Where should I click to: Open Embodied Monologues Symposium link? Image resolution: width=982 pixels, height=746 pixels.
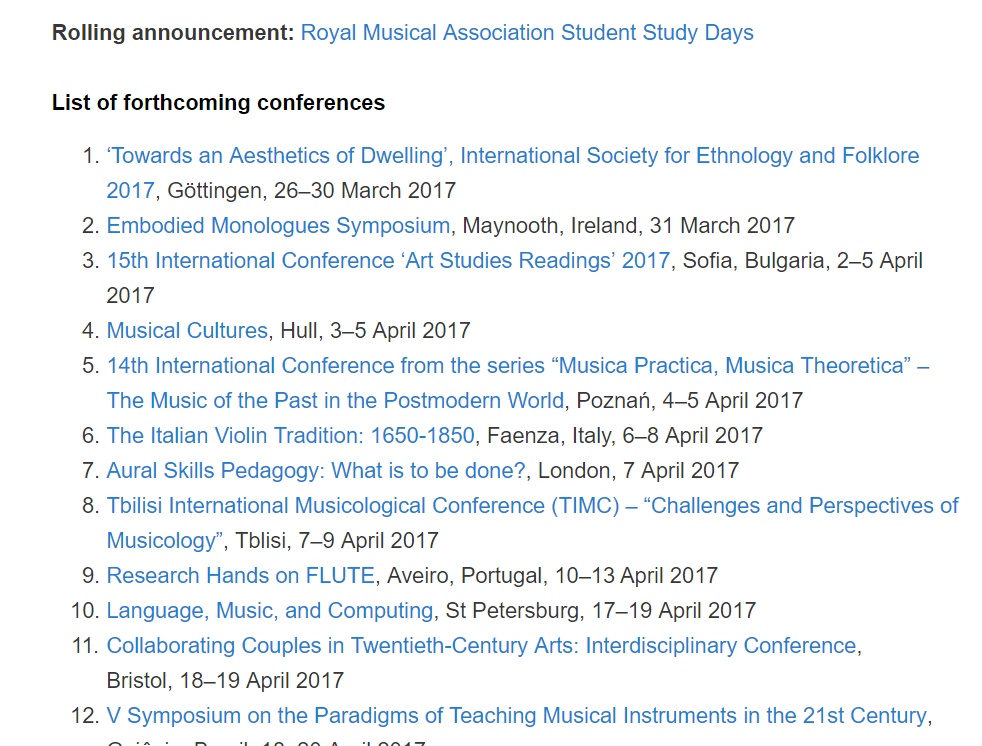pos(278,225)
